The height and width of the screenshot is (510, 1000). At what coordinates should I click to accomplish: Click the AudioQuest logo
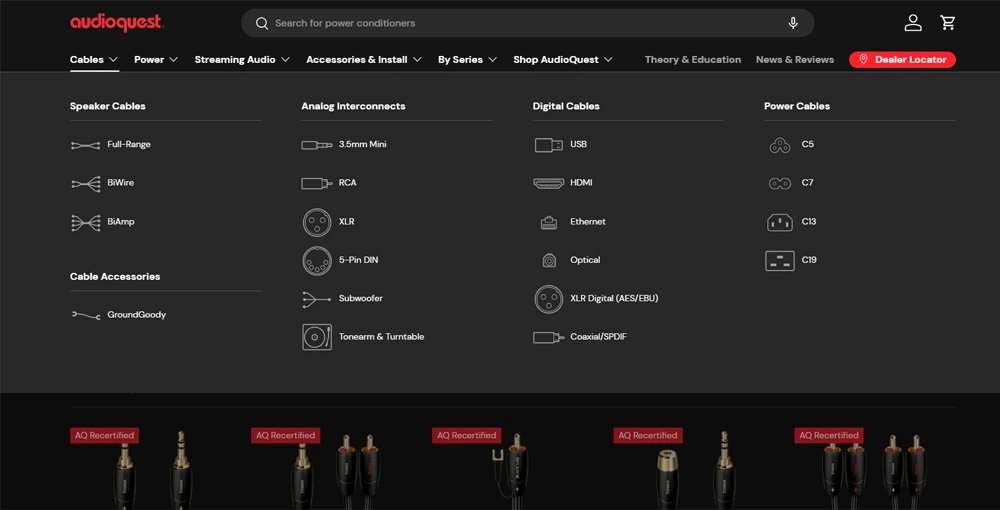coord(117,23)
